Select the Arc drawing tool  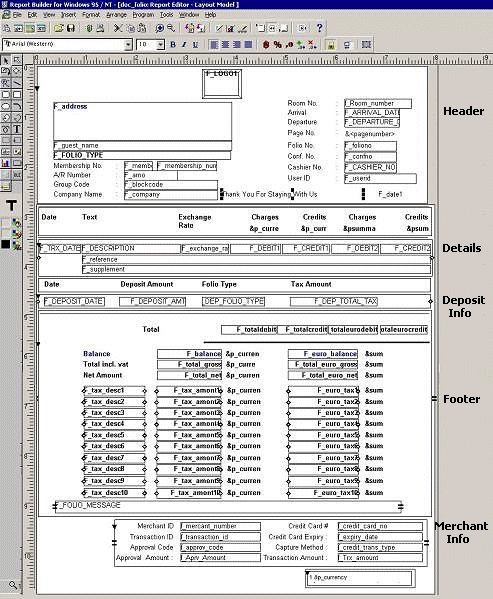point(17,106)
